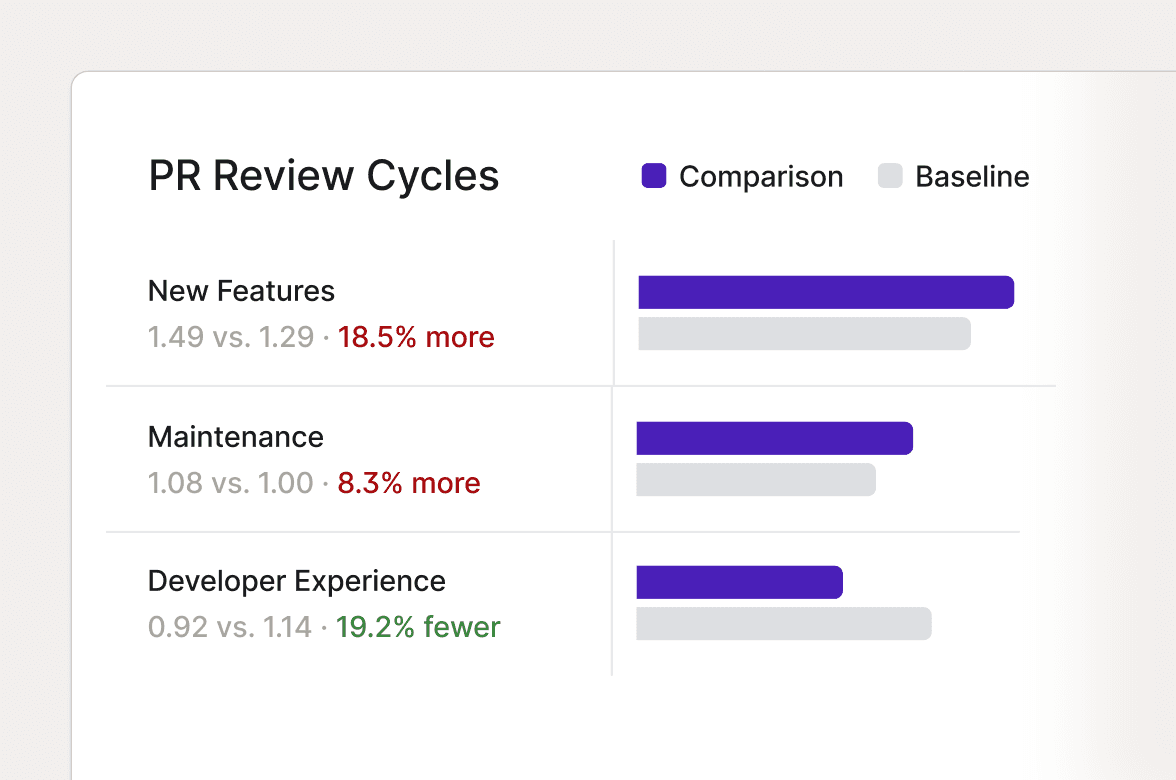Click the 1.49 vs. 1.29 values
Viewport: 1176px width, 780px height.
(231, 338)
